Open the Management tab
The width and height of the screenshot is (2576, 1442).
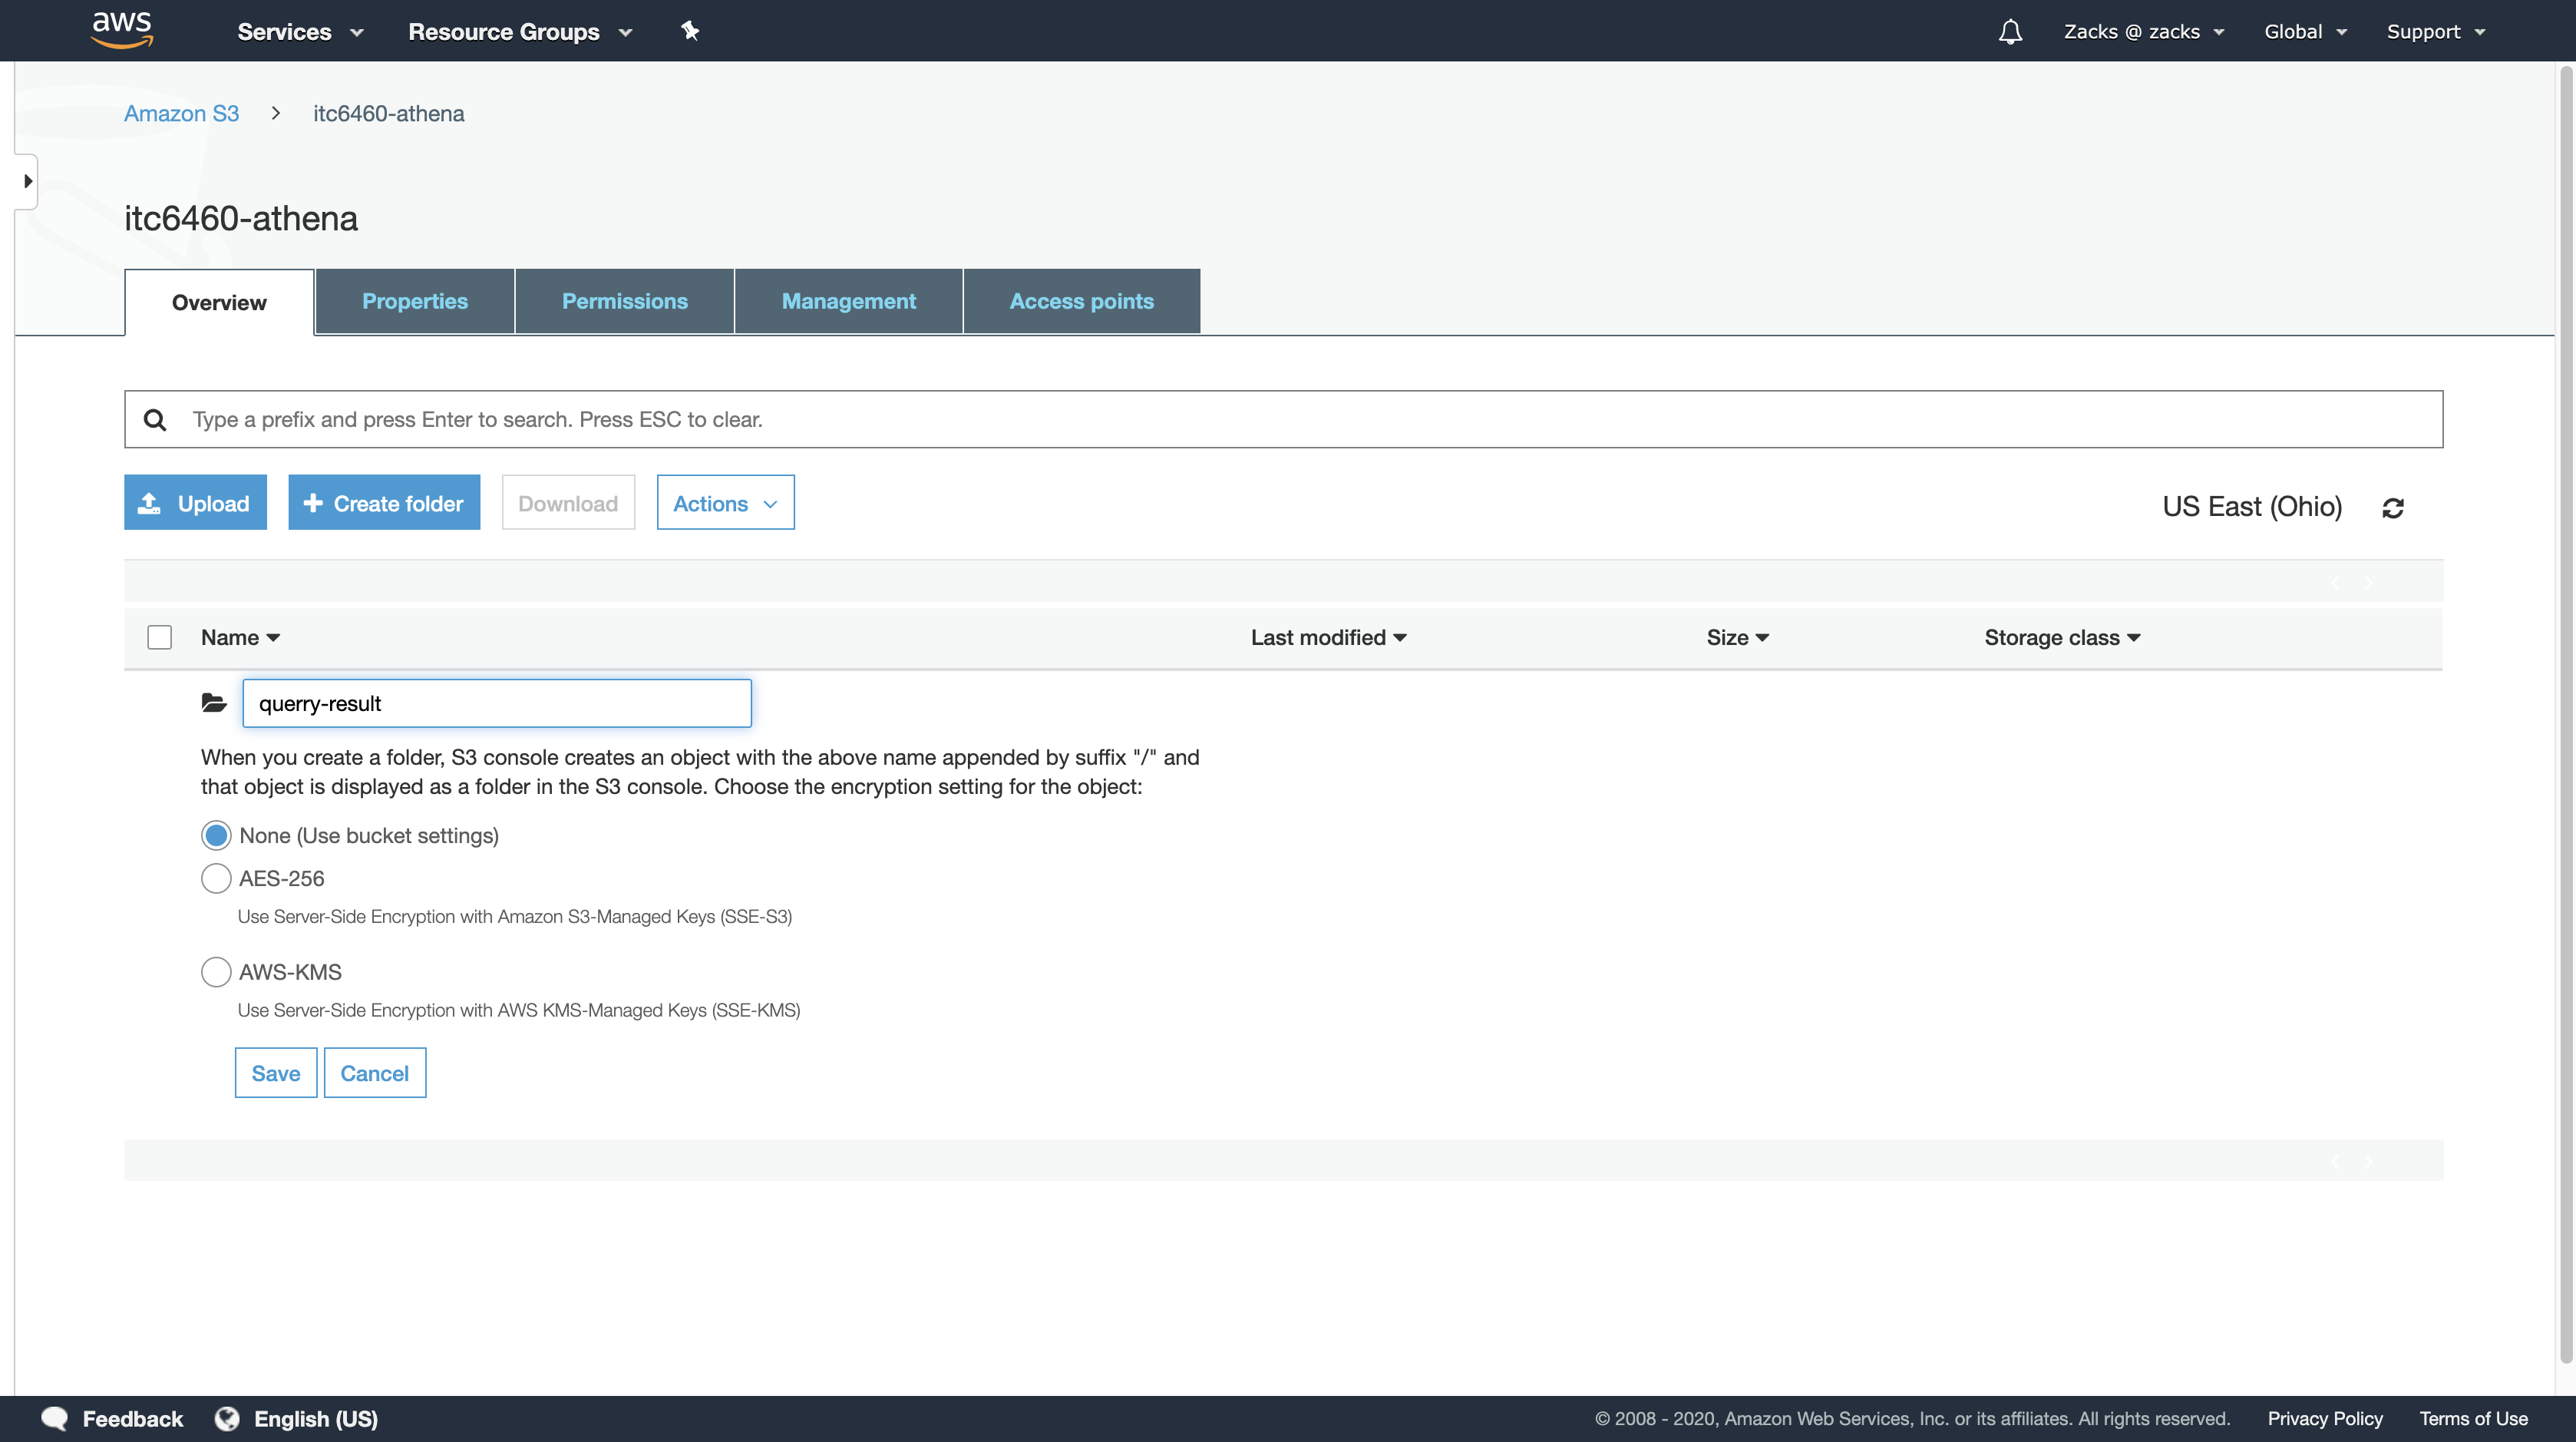click(848, 301)
